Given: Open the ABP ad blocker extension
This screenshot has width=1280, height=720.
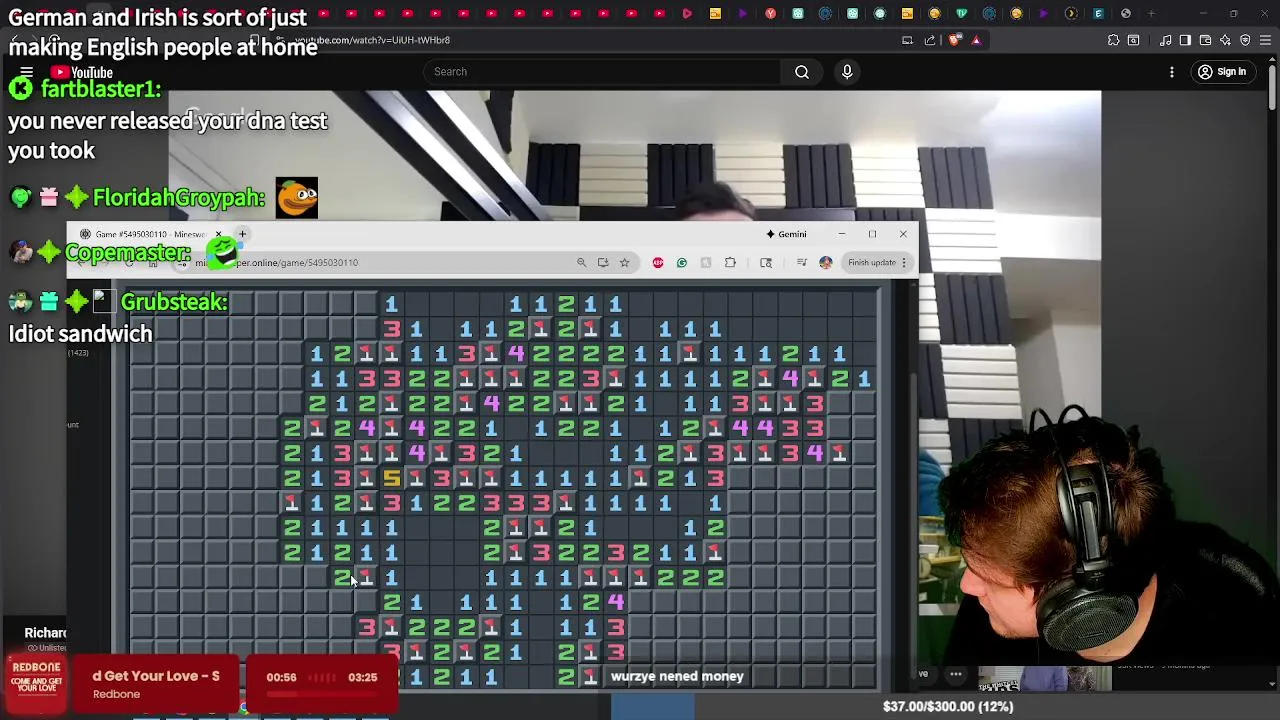Looking at the screenshot, I should (658, 262).
